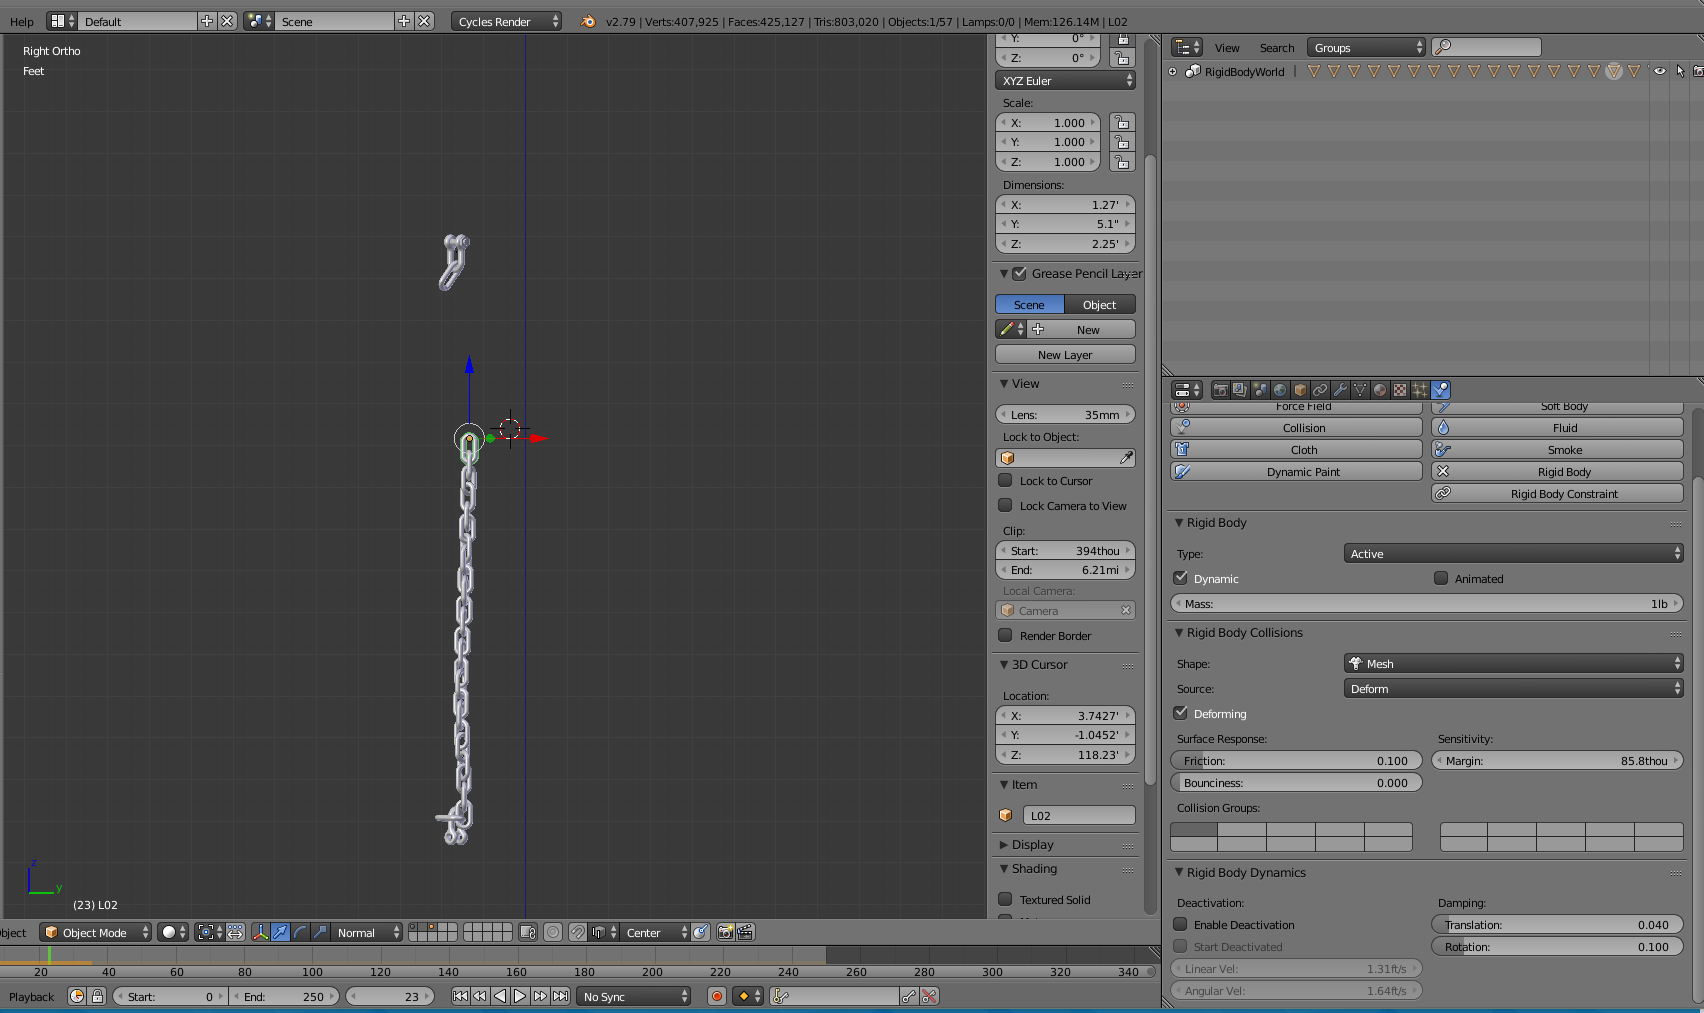
Task: Open the Texture properties tab (checker icon)
Action: point(1400,390)
